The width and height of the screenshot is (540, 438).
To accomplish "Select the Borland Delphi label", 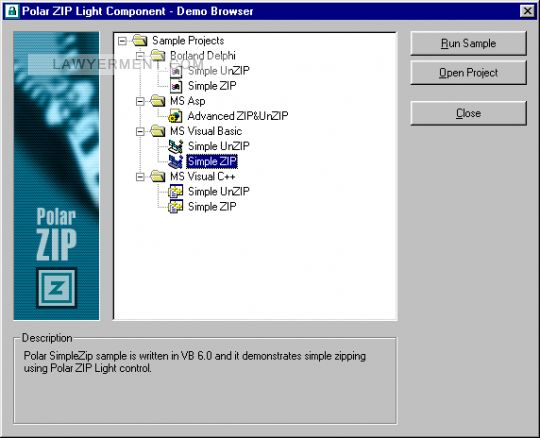I will coord(203,56).
